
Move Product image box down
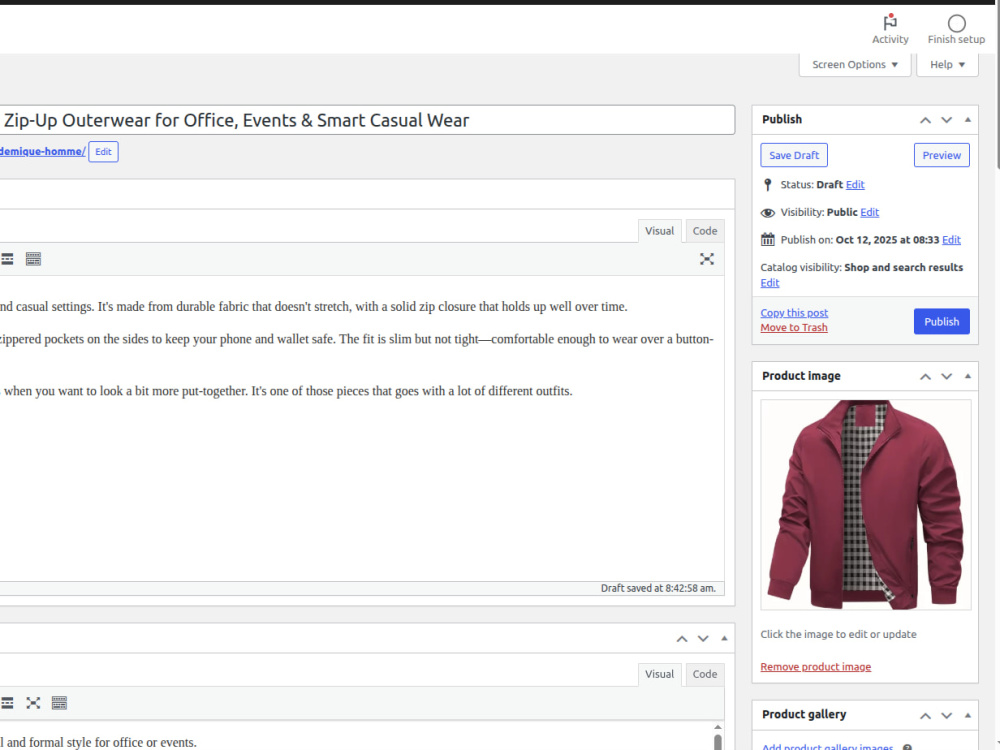(946, 376)
